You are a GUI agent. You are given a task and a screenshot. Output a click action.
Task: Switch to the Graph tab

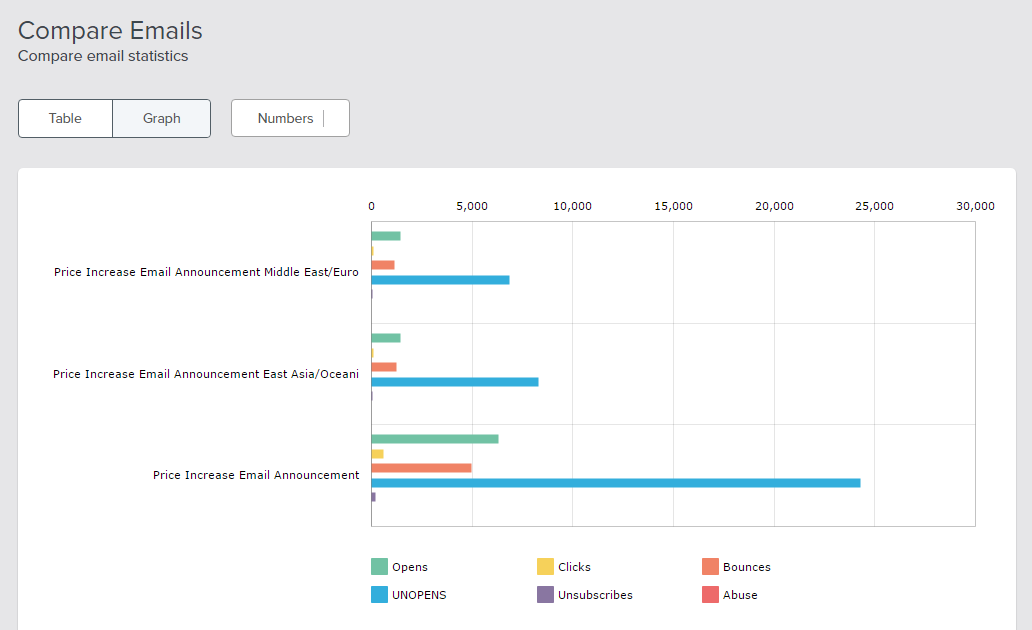(161, 118)
